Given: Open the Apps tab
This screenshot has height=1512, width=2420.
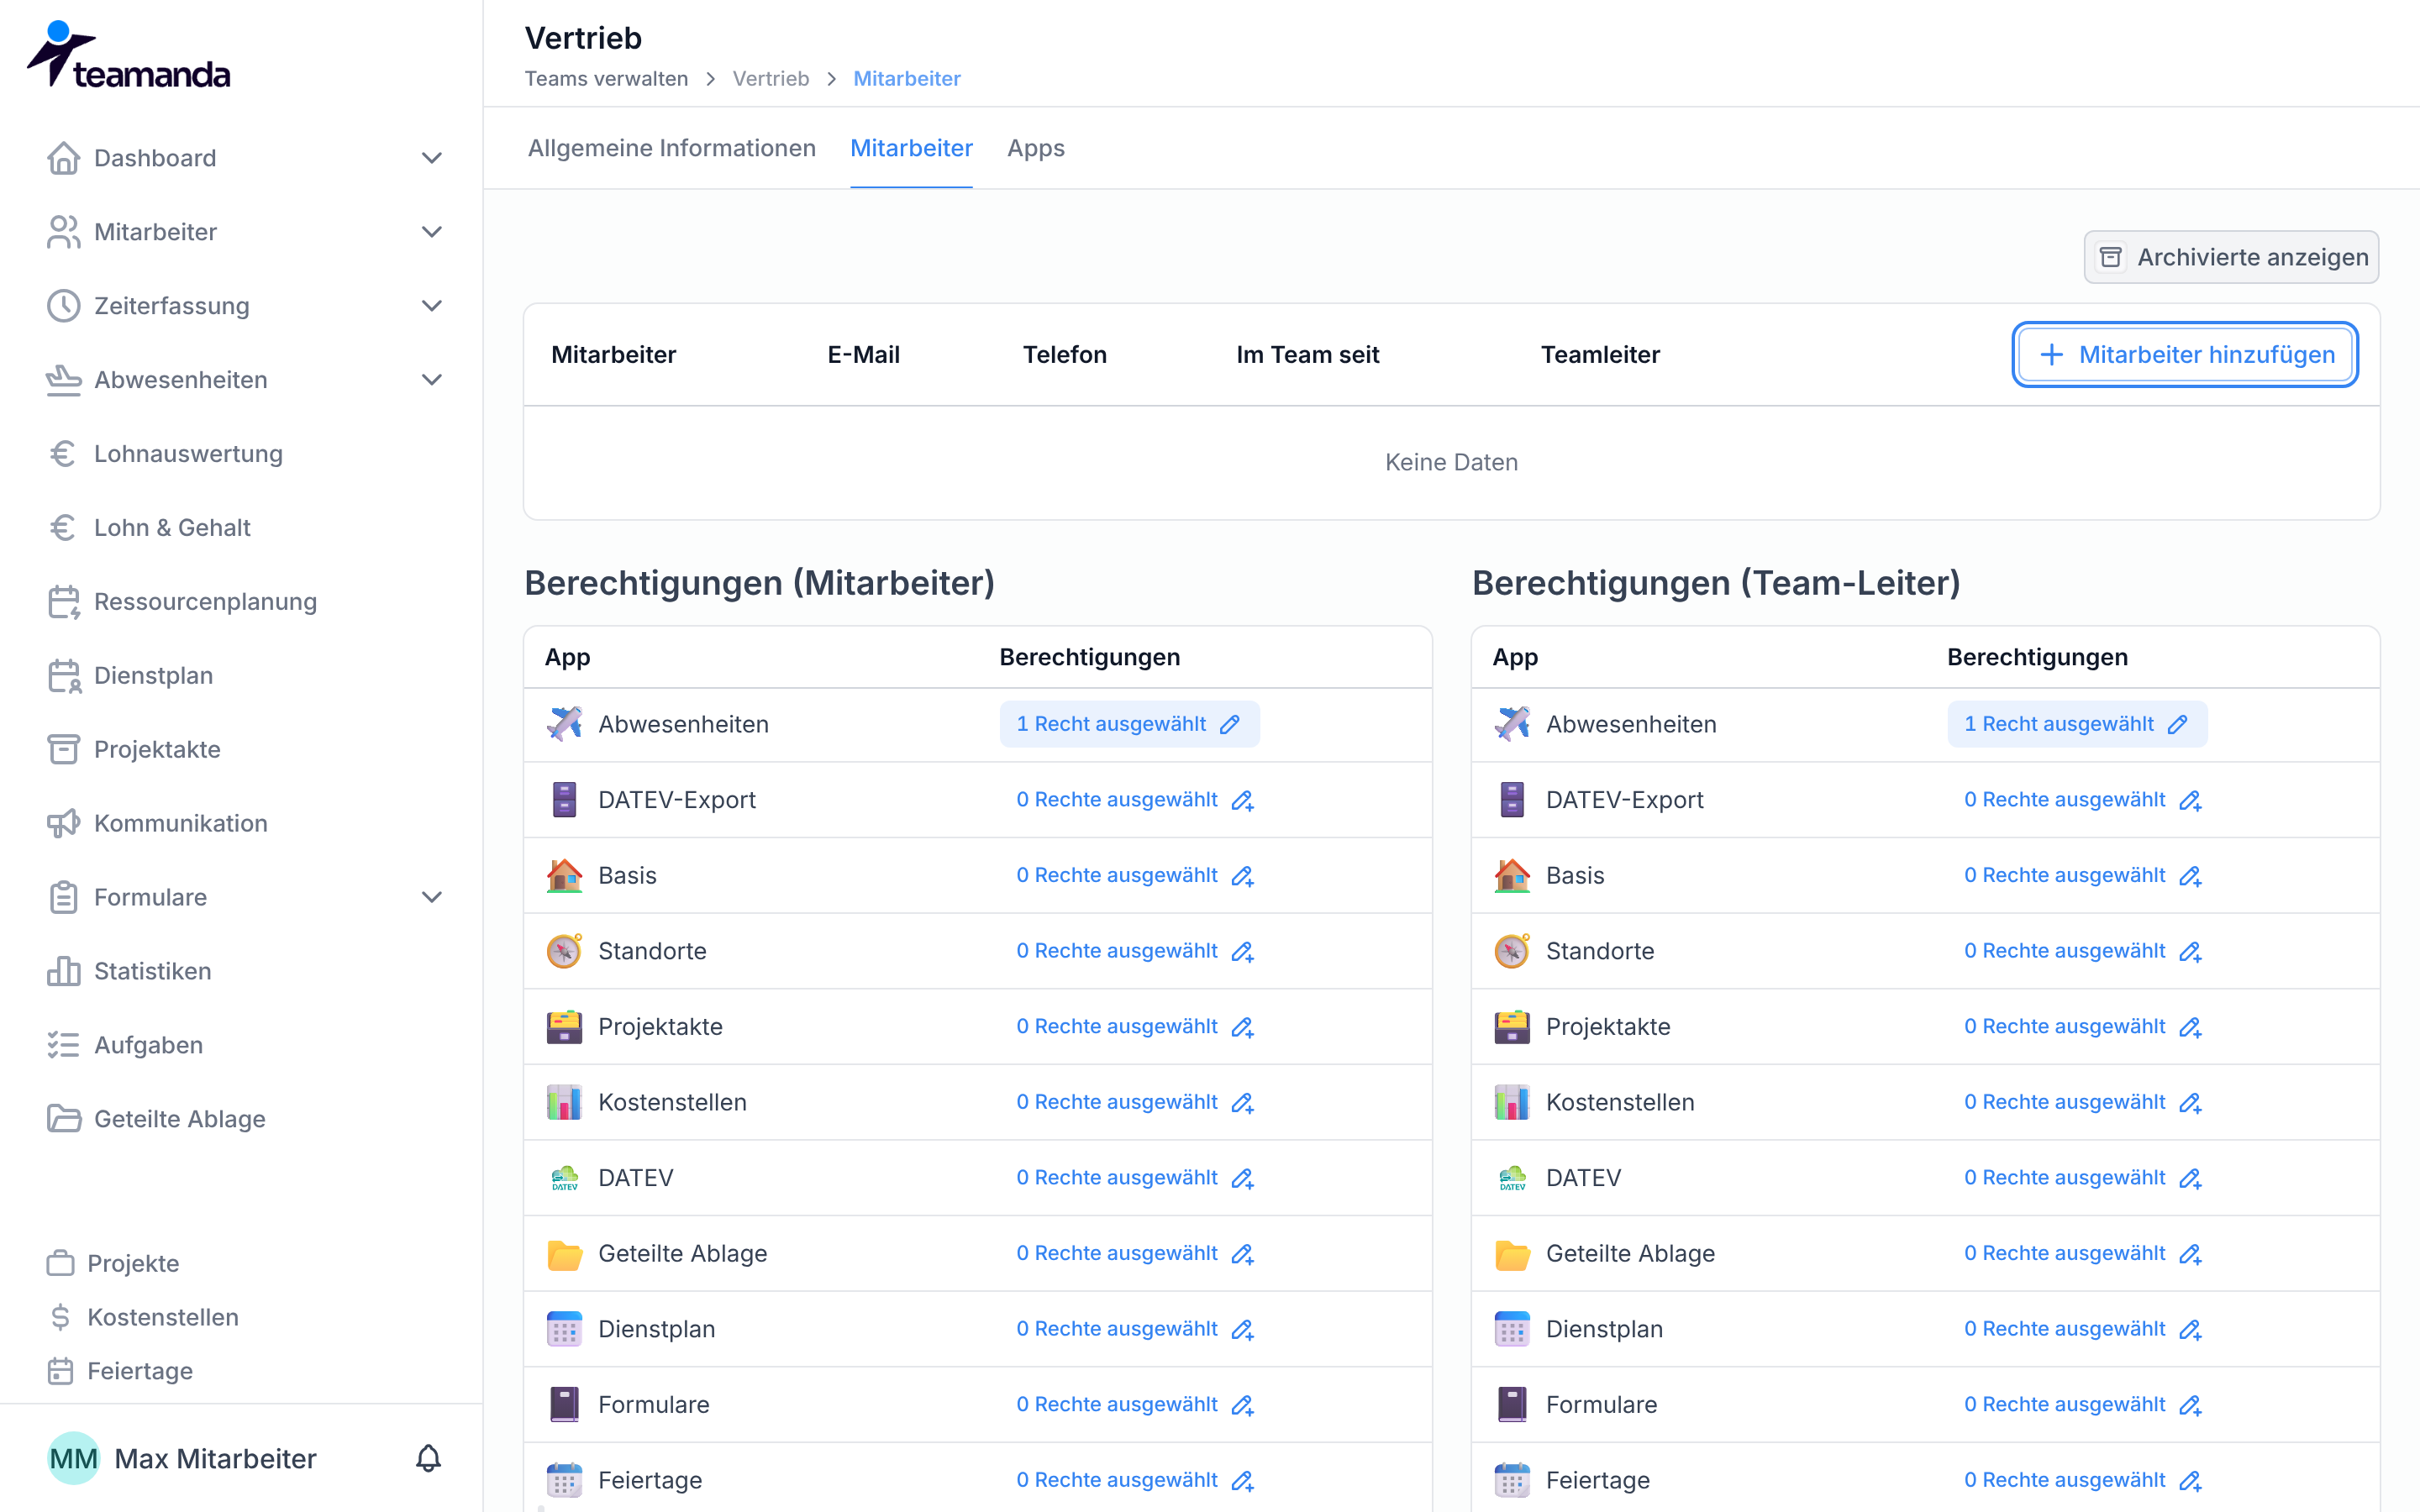Looking at the screenshot, I should point(1036,148).
